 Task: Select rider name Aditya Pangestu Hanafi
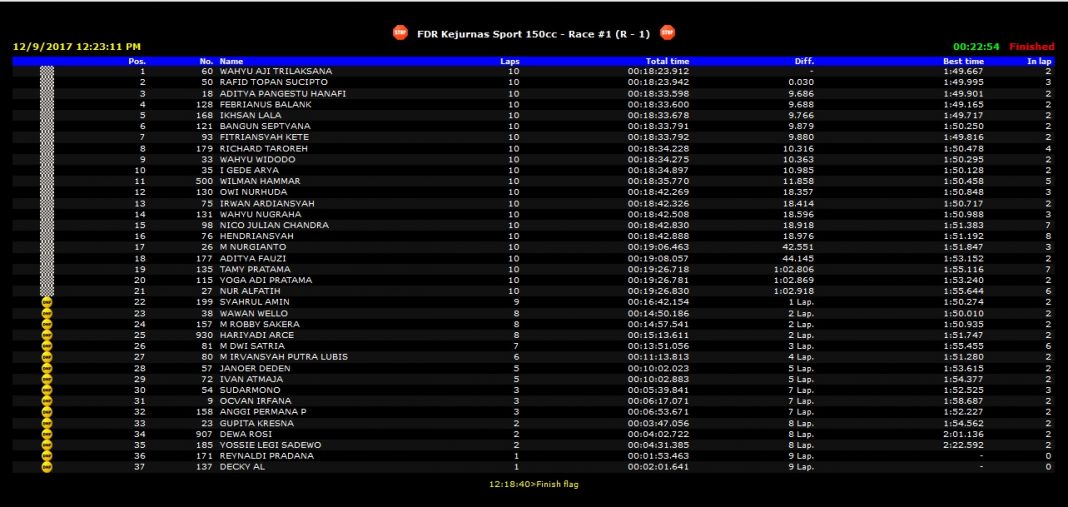point(283,94)
